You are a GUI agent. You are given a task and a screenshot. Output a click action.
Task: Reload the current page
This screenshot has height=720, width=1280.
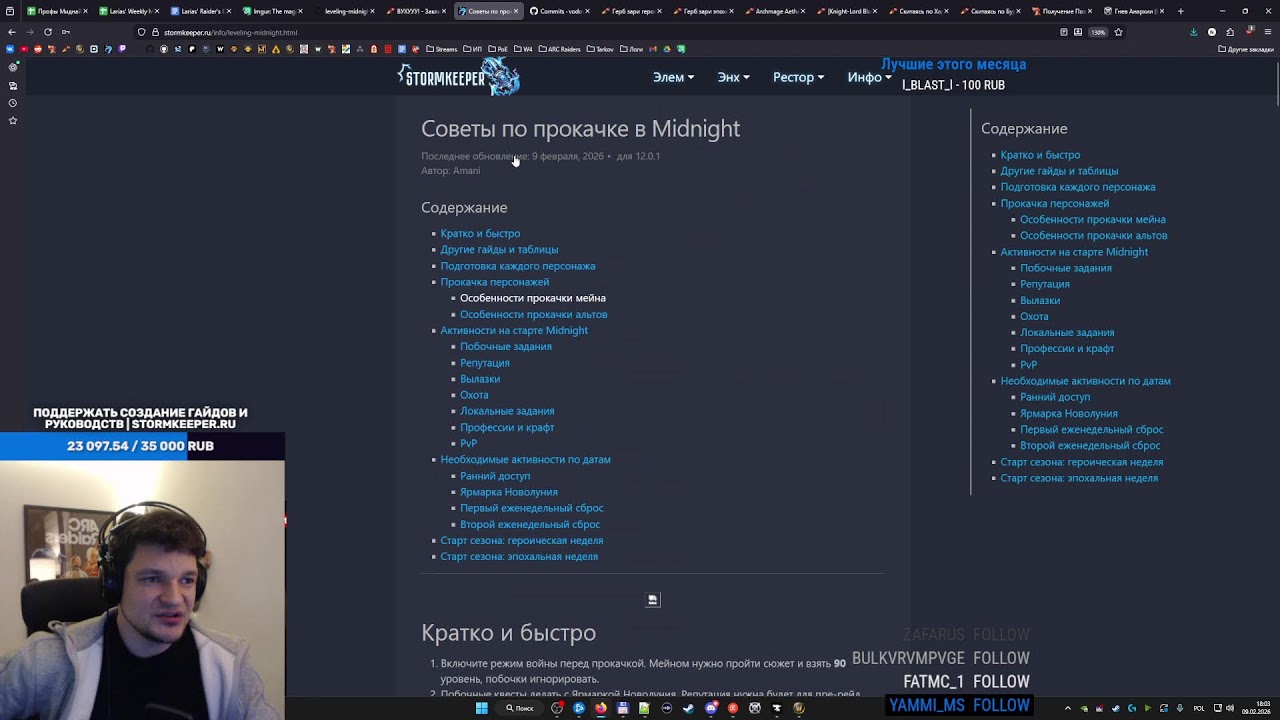click(48, 32)
